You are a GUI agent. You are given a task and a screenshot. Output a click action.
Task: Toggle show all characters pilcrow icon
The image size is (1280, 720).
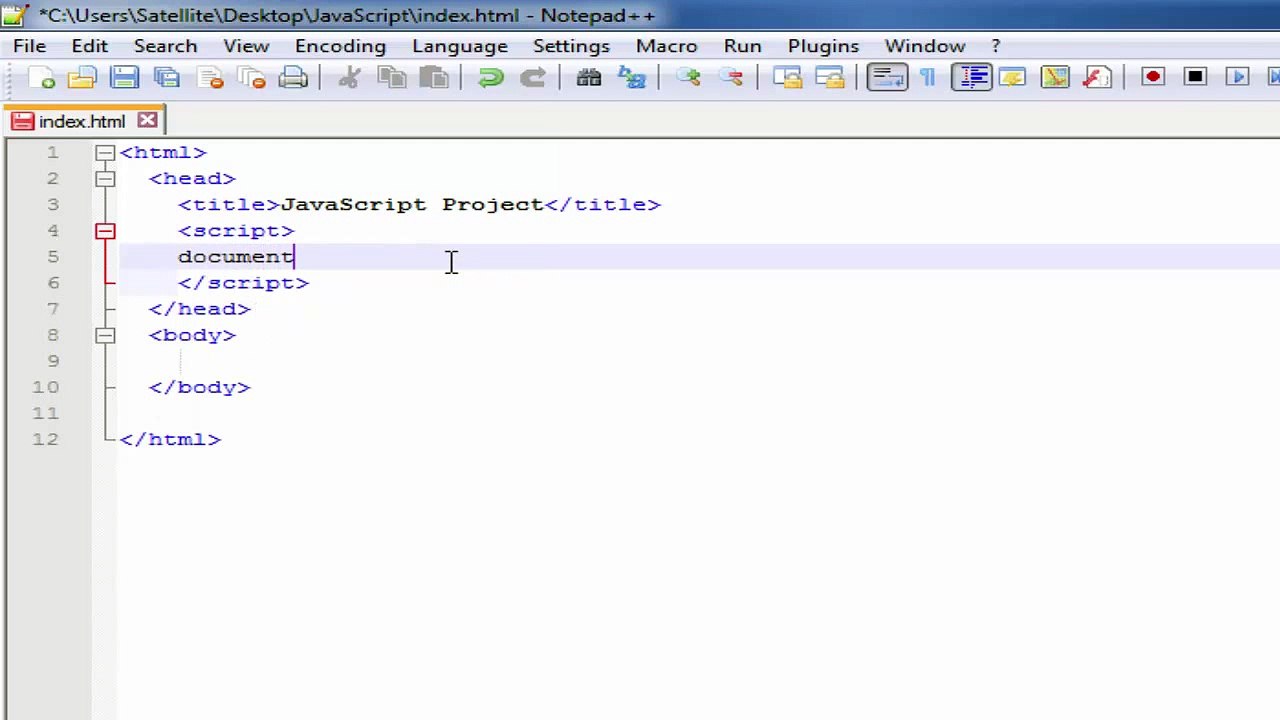[x=928, y=78]
